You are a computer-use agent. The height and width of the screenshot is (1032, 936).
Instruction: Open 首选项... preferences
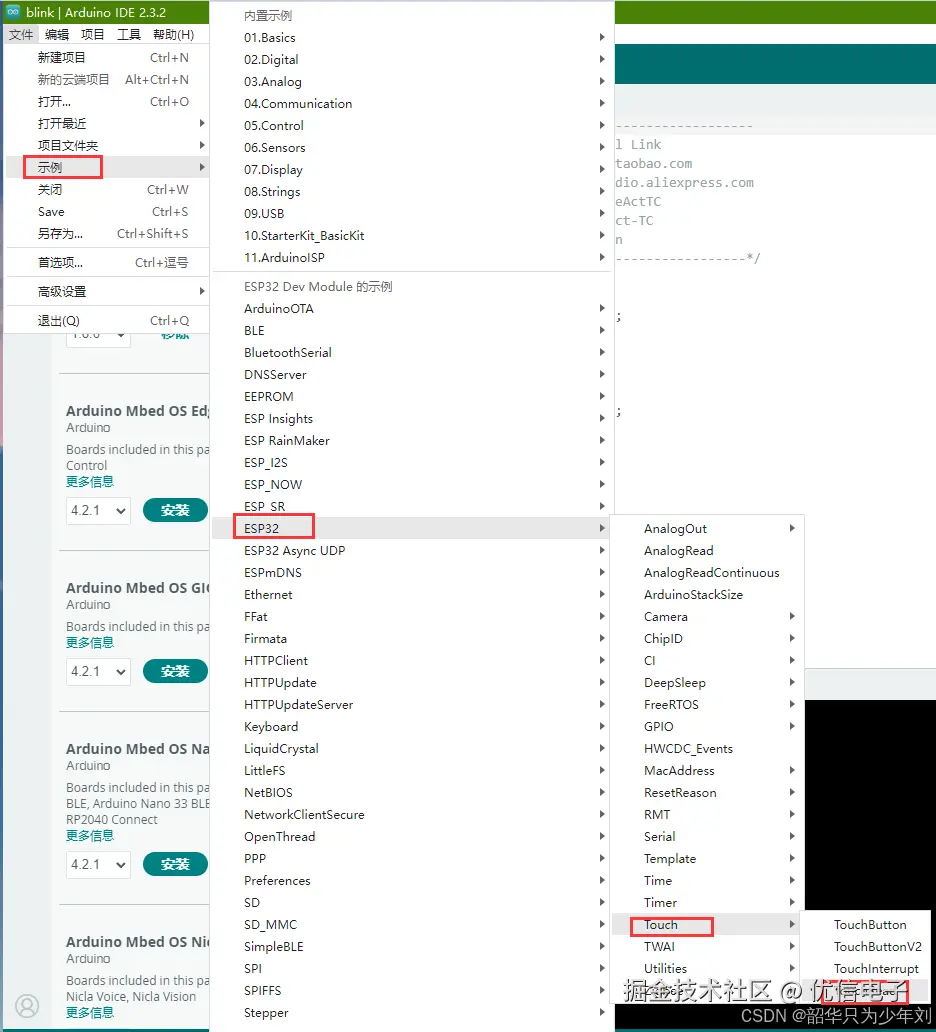pyautogui.click(x=107, y=263)
